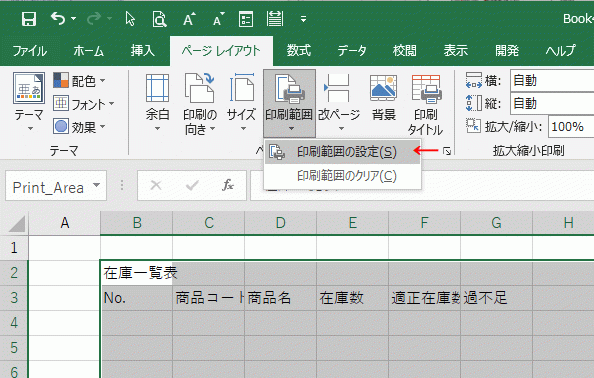Click the pointer select objects icon

point(130,19)
